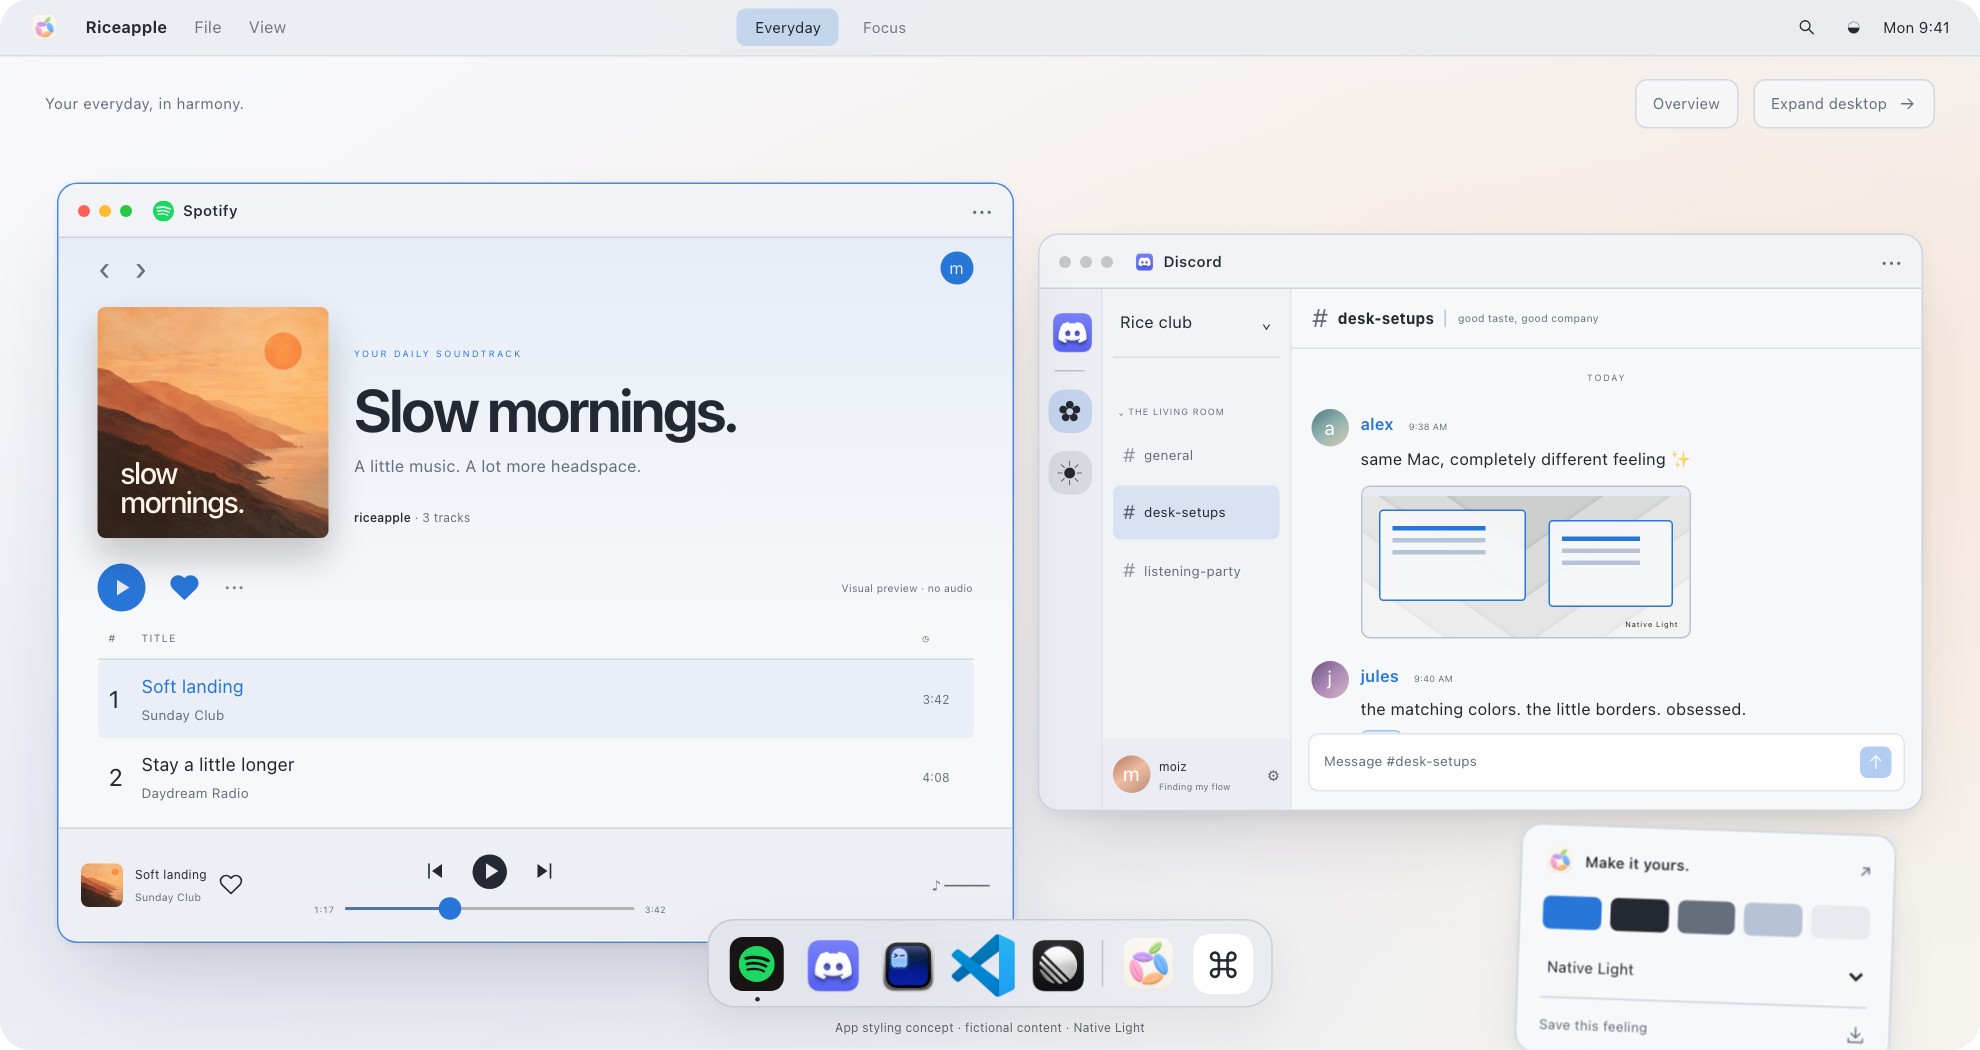Go back in Spotify navigation
The height and width of the screenshot is (1050, 1980).
click(104, 271)
